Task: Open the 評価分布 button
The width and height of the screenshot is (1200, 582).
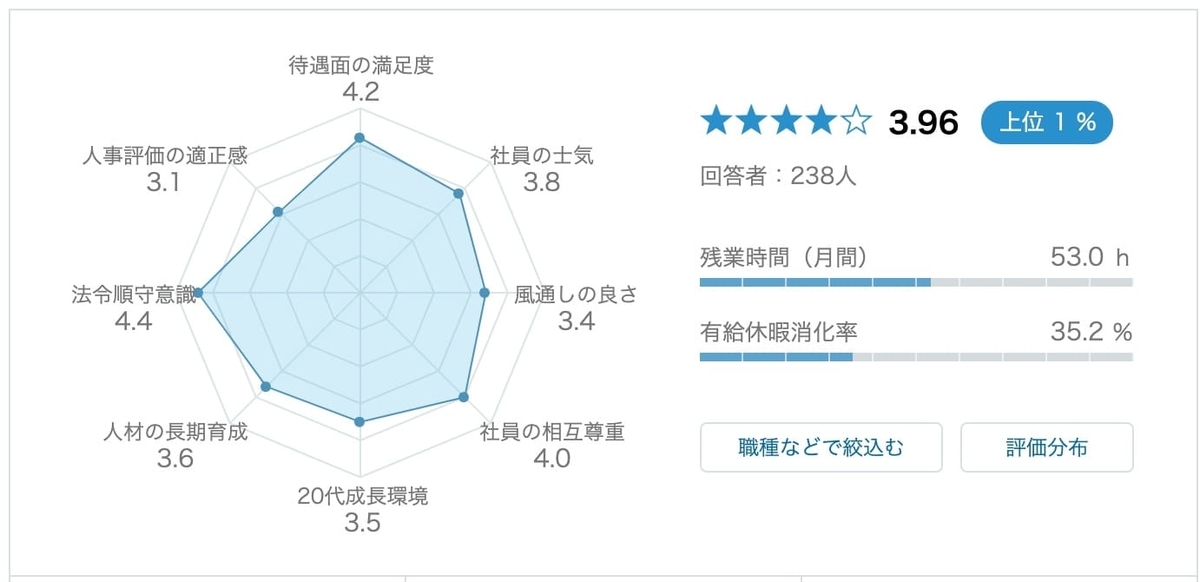Action: 1046,447
